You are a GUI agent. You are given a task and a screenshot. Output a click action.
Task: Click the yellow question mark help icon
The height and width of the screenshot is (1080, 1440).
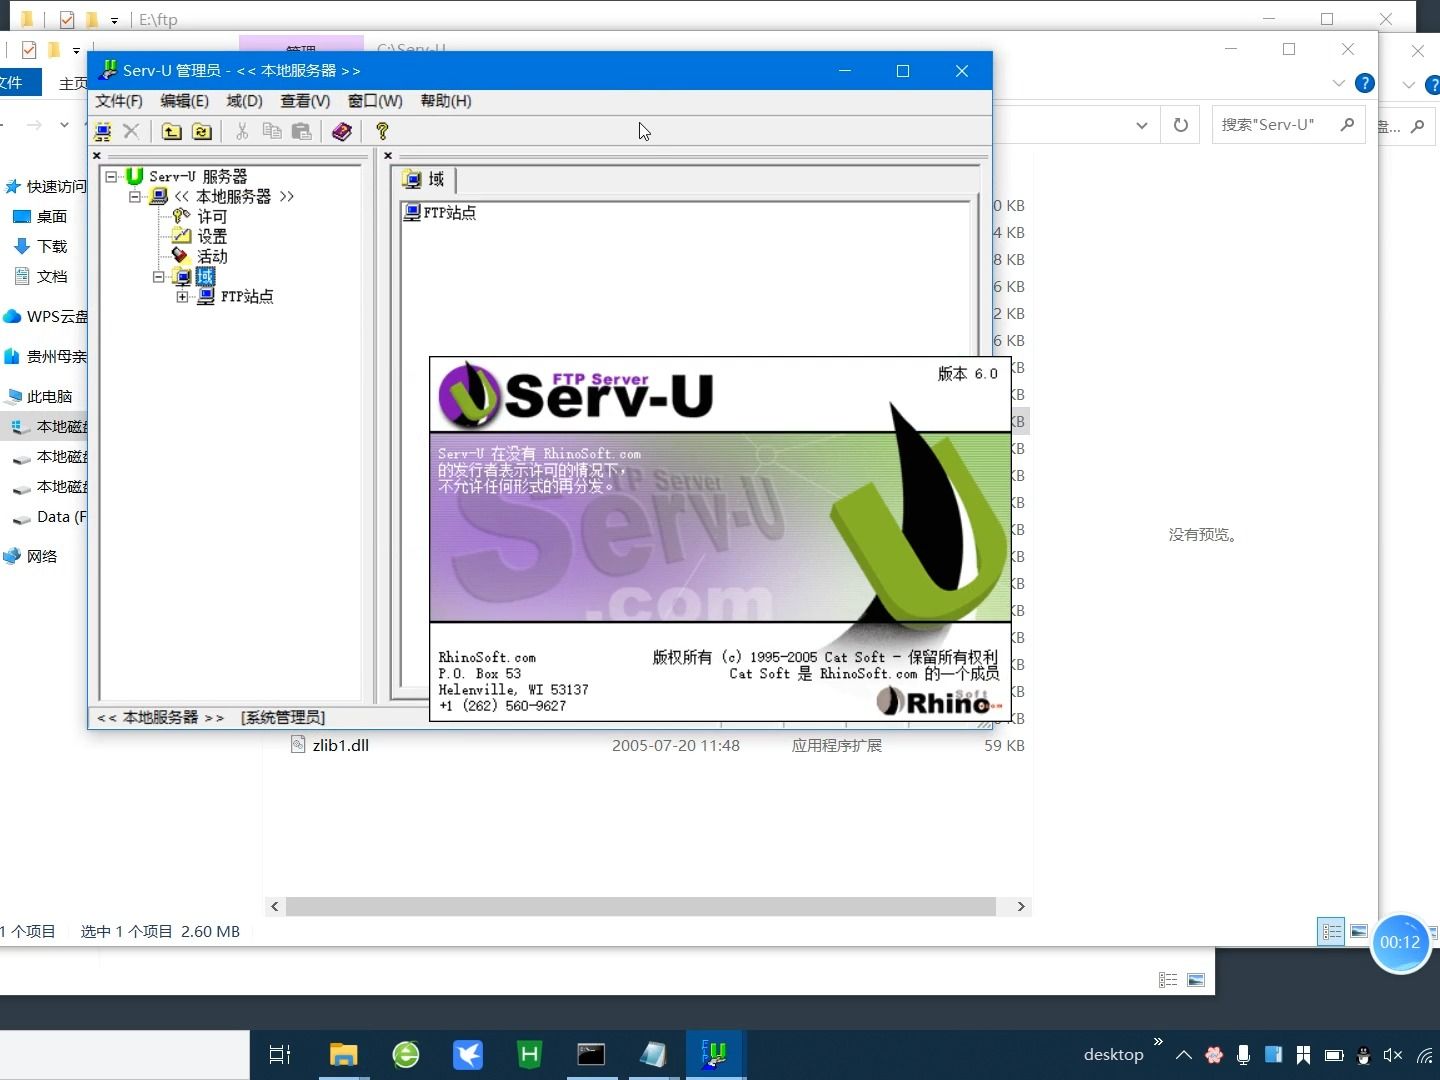381,131
